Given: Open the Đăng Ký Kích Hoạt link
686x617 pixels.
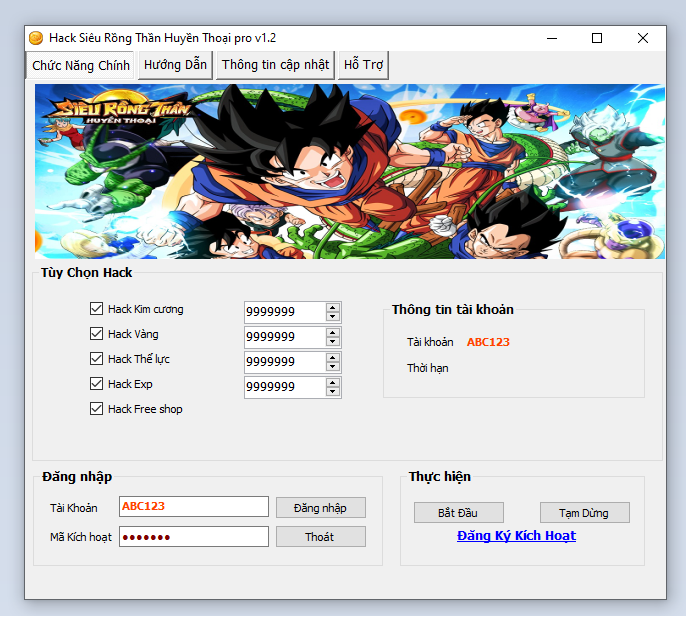Looking at the screenshot, I should tap(516, 536).
